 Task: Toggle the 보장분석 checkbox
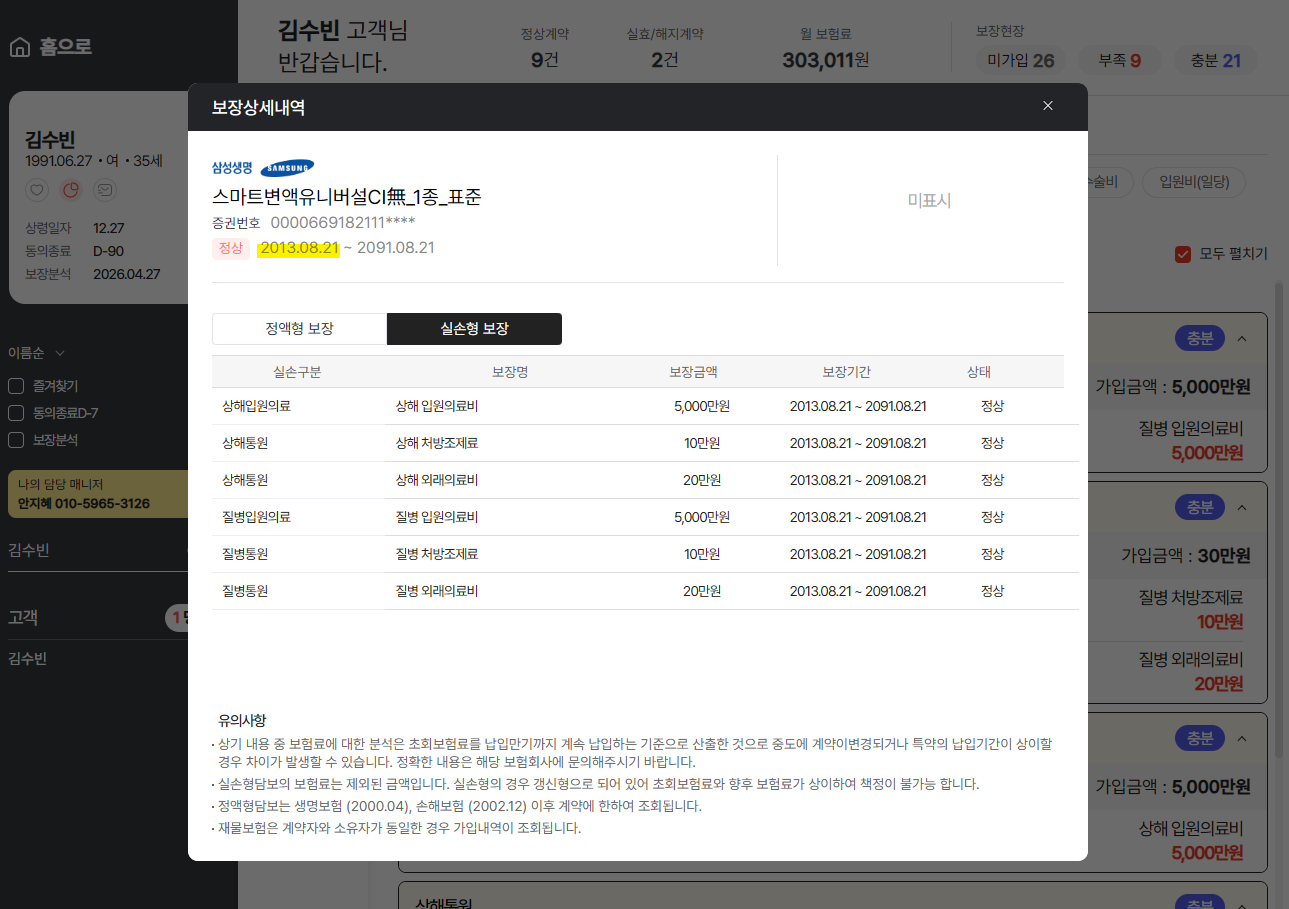pyautogui.click(x=17, y=441)
